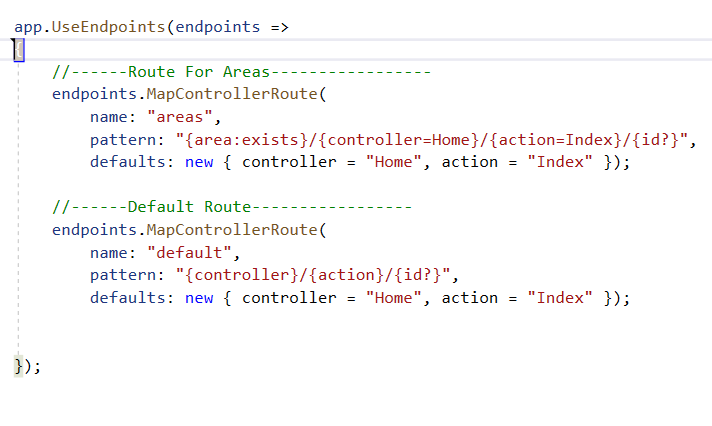The image size is (712, 426).
Task: Click "Index" string in the default route defaults
Action: 560,298
